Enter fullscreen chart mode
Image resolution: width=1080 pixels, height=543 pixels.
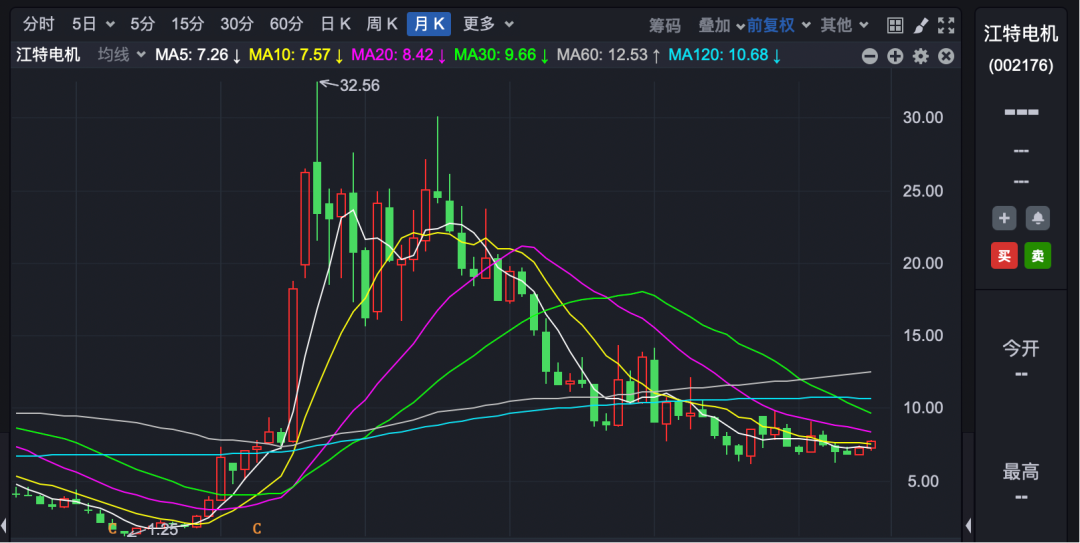[946, 25]
